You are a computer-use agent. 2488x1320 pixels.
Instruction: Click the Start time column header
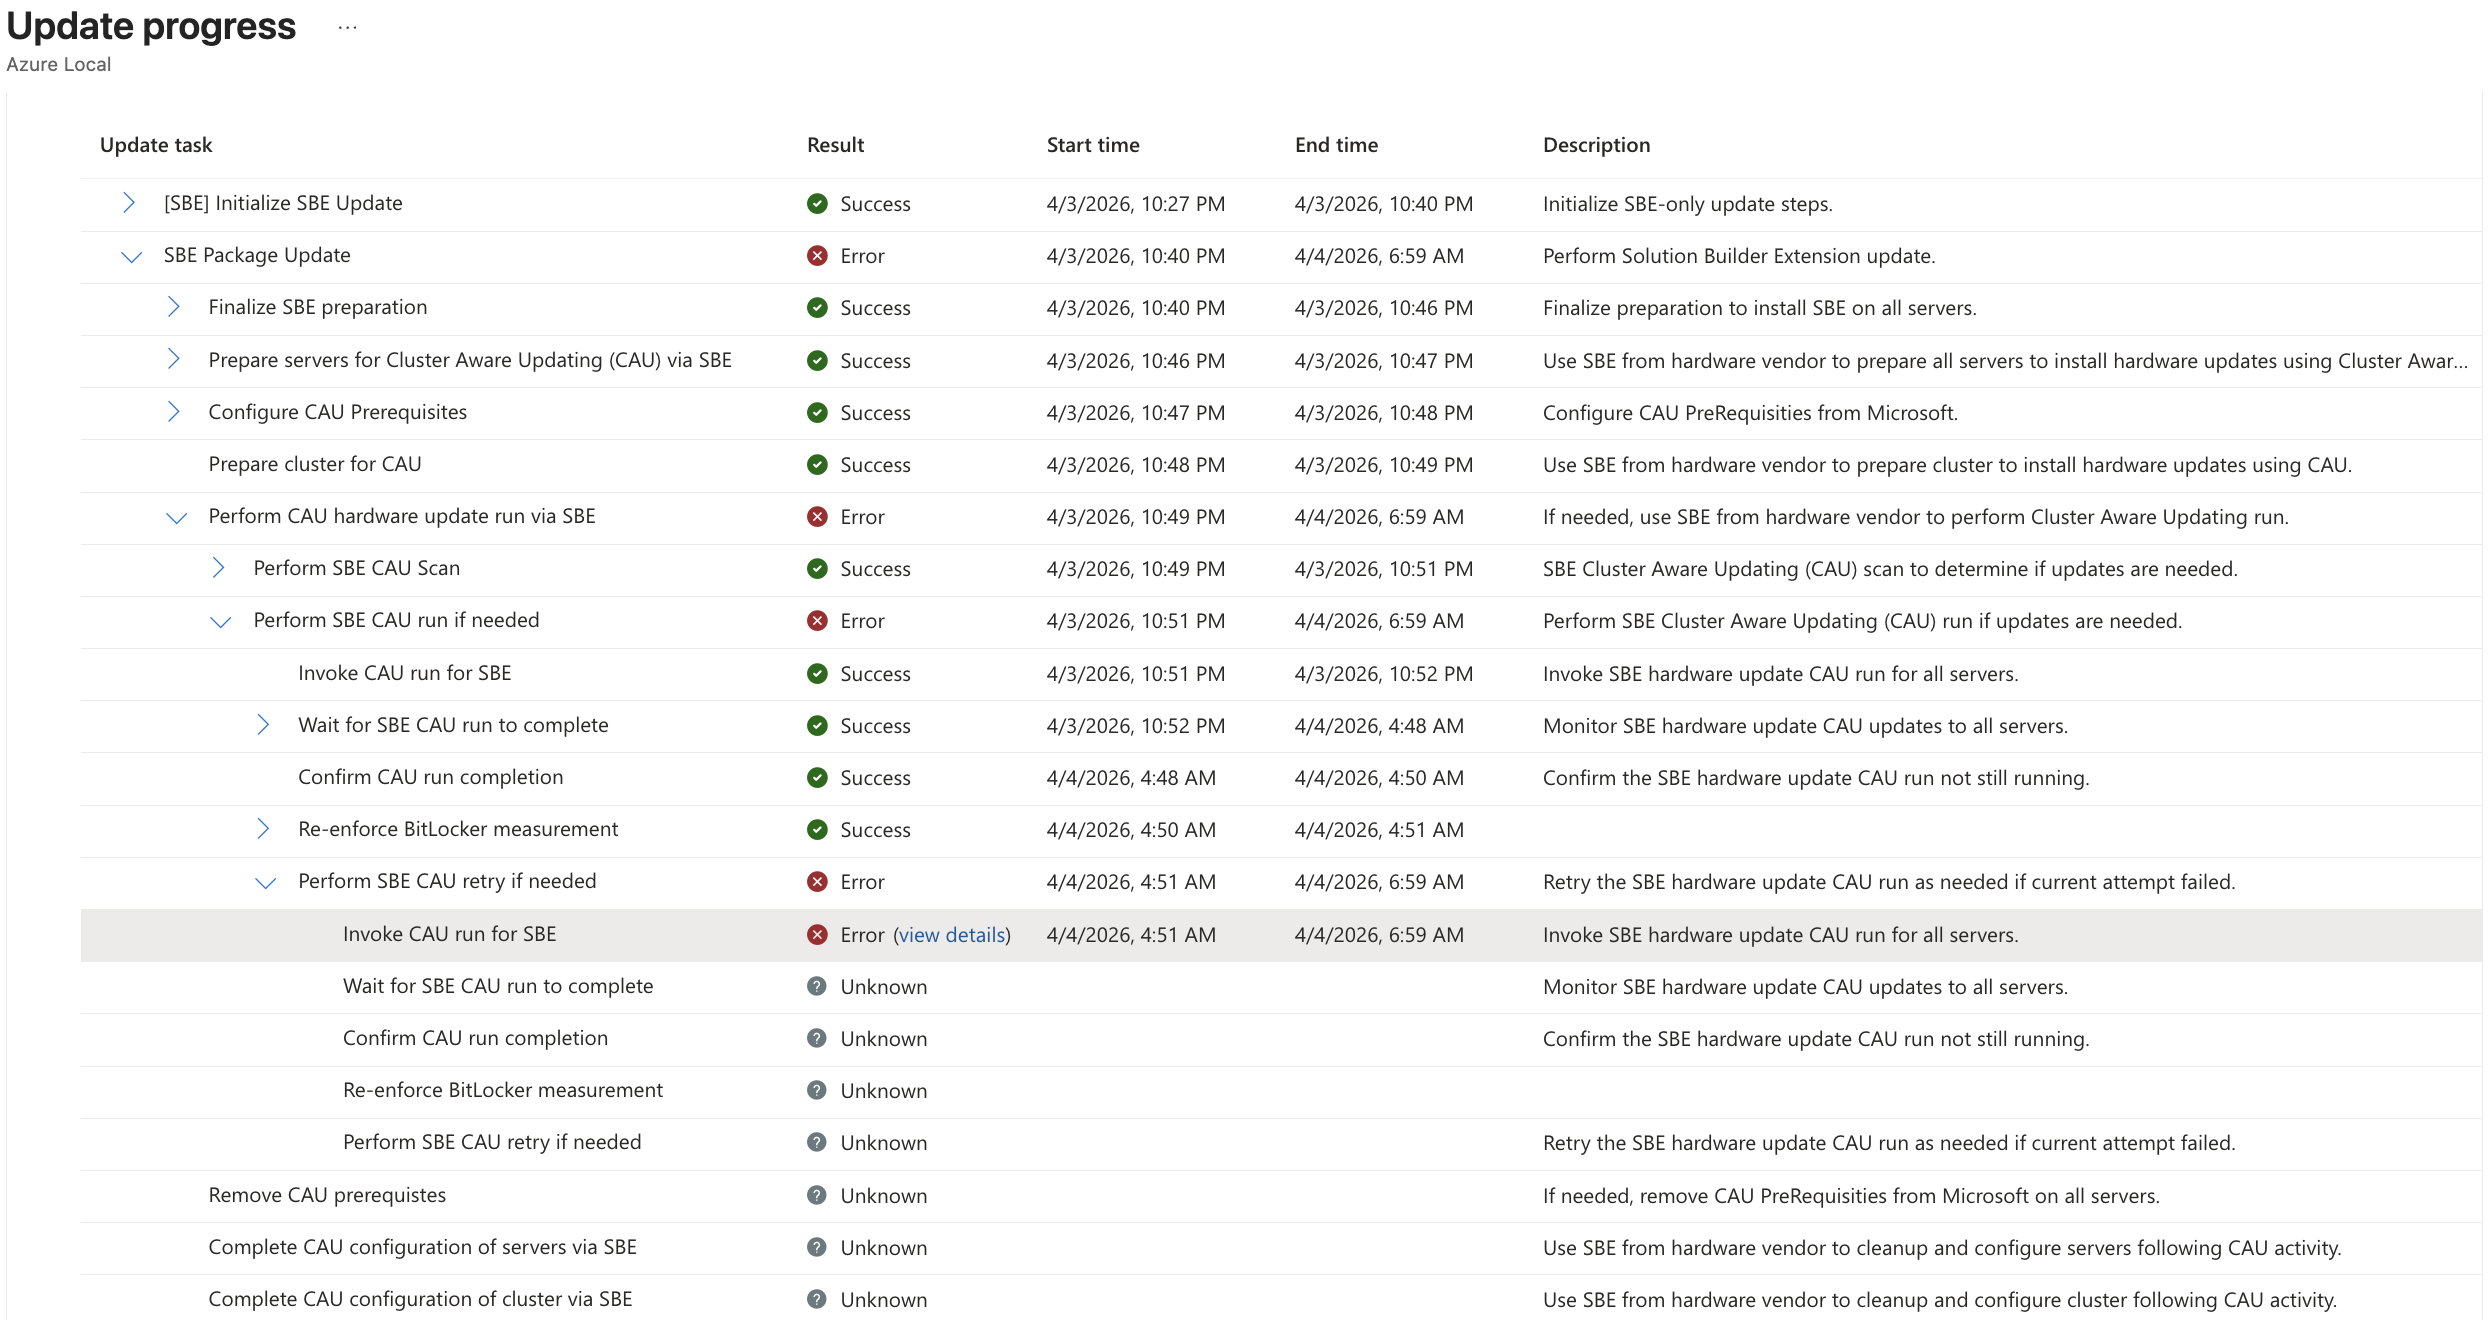(1092, 145)
